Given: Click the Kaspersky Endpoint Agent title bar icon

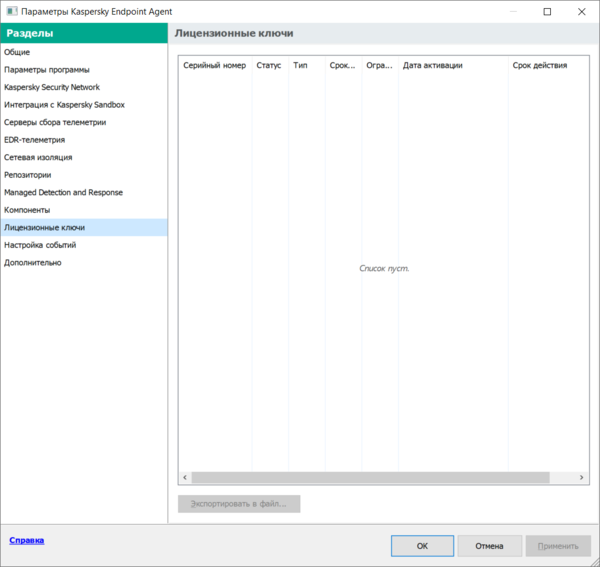Looking at the screenshot, I should click(11, 11).
